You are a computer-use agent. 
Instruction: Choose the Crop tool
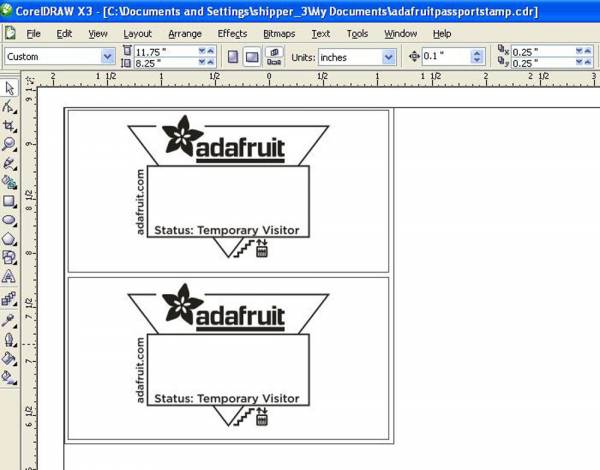(9, 126)
